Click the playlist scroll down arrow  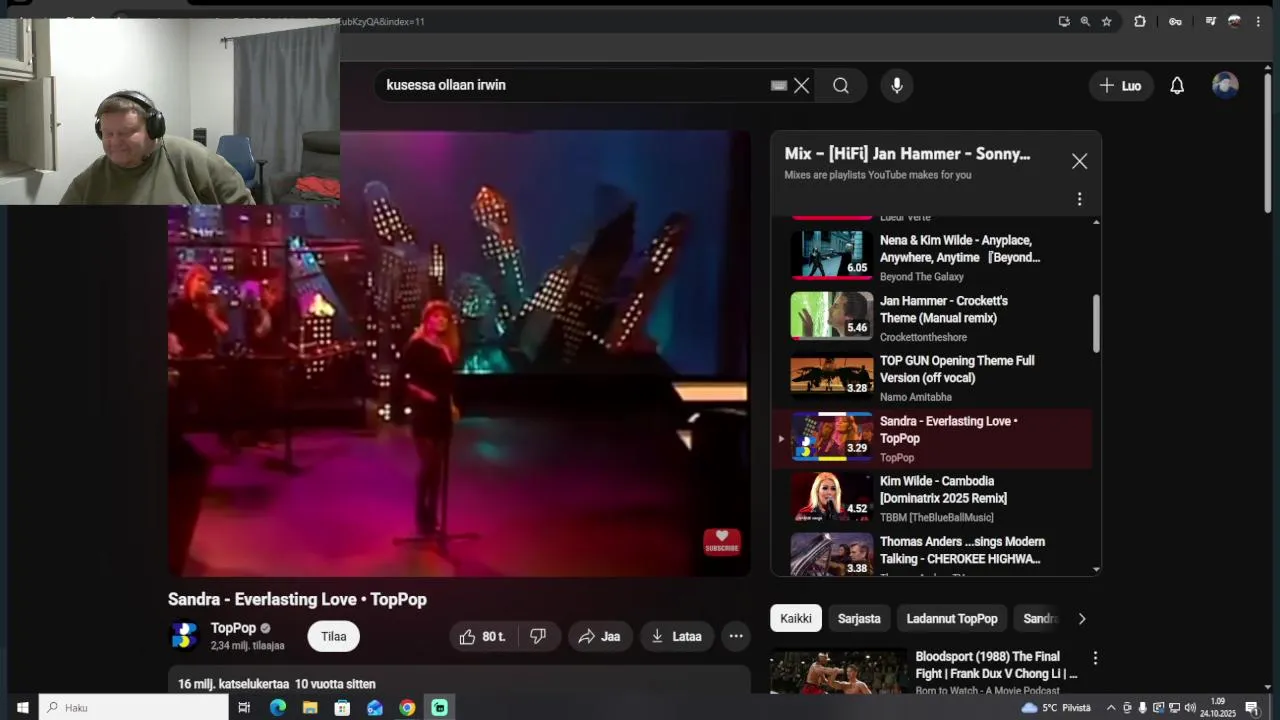click(1096, 569)
